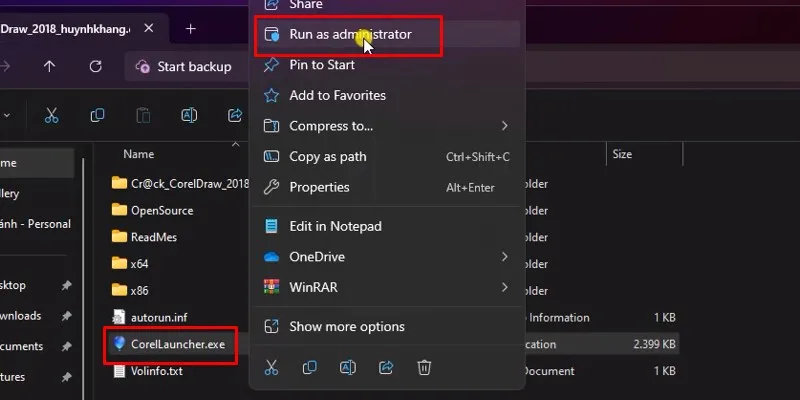Select Run as administrator
The image size is (800, 400).
click(387, 34)
